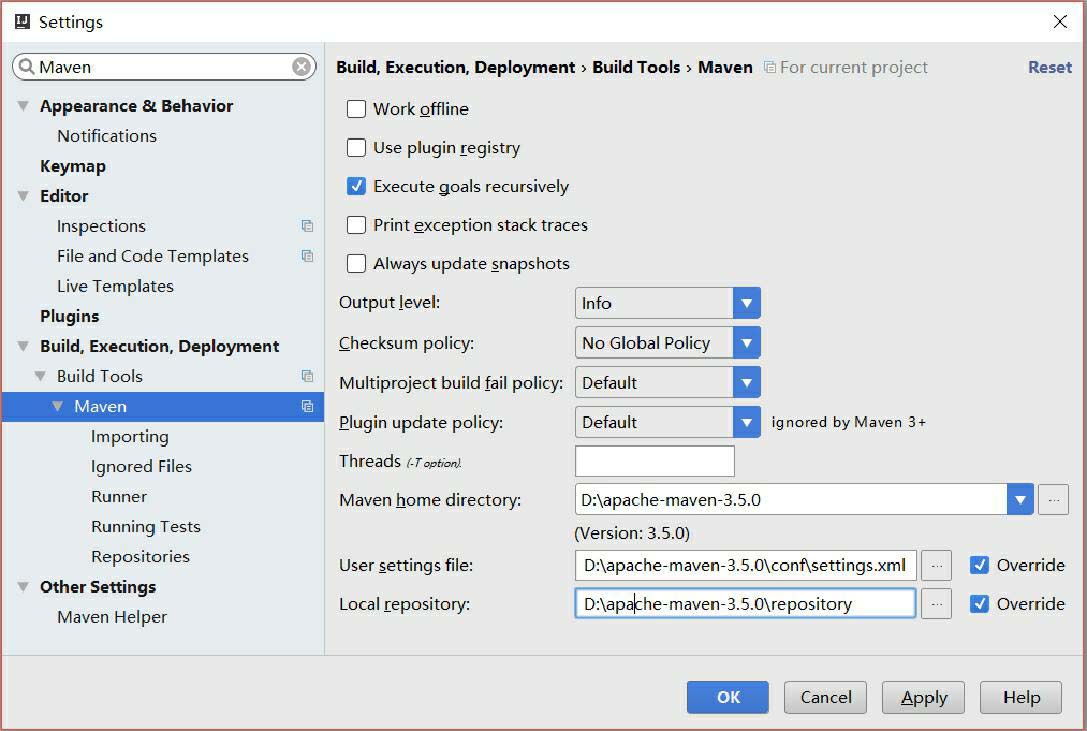Open the Output level dropdown
1087x731 pixels.
(746, 303)
